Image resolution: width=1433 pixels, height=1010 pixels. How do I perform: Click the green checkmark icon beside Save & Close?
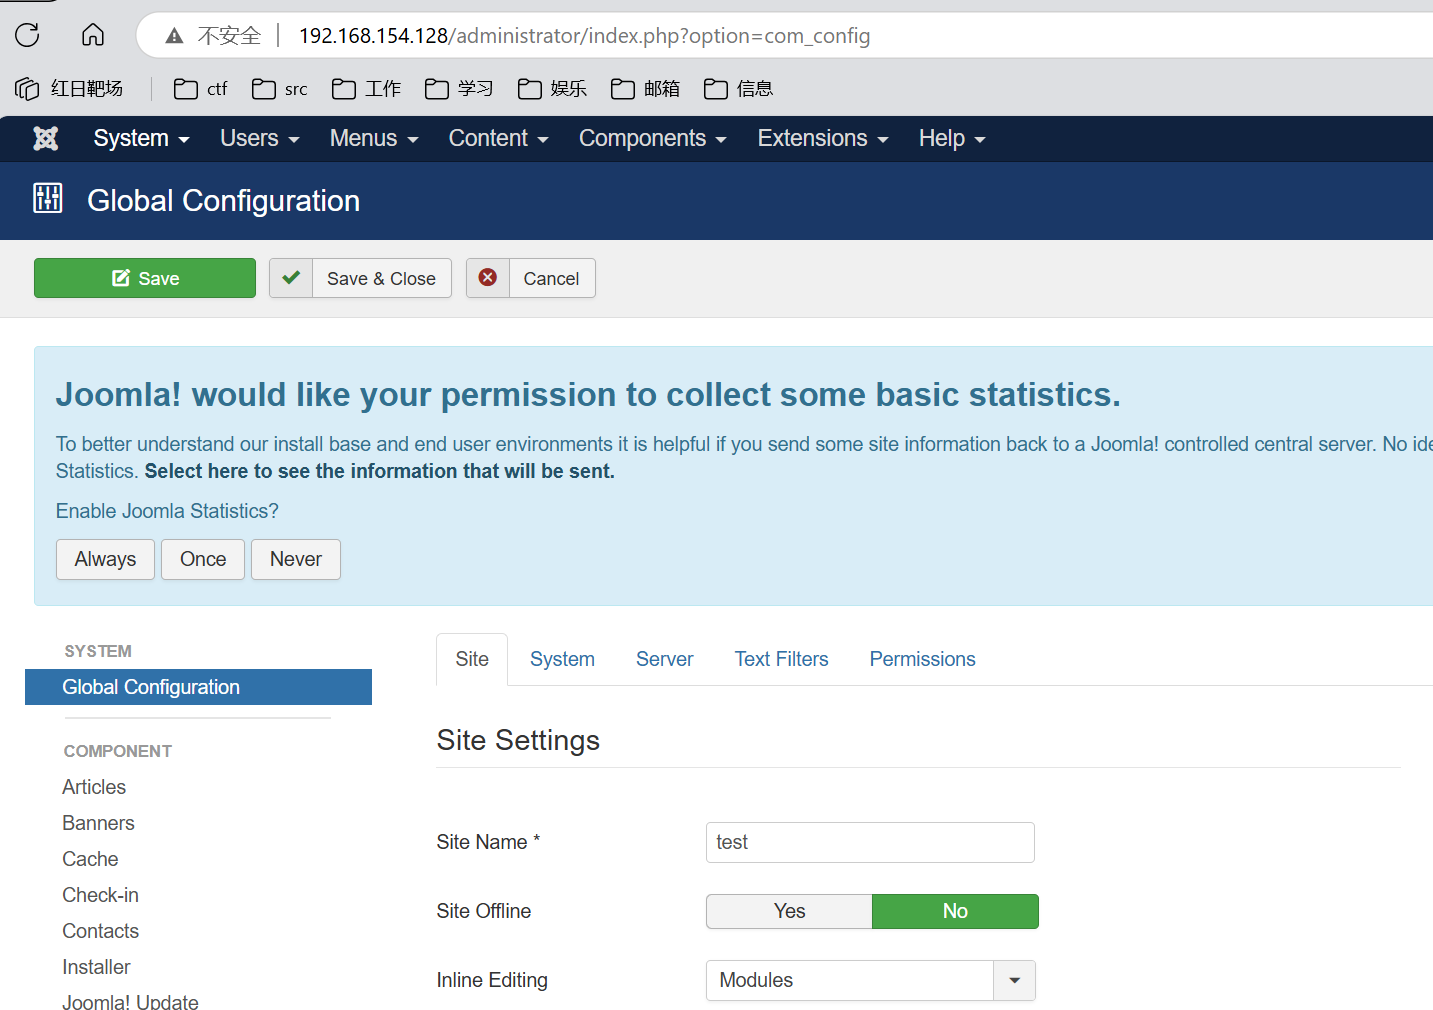(x=291, y=278)
